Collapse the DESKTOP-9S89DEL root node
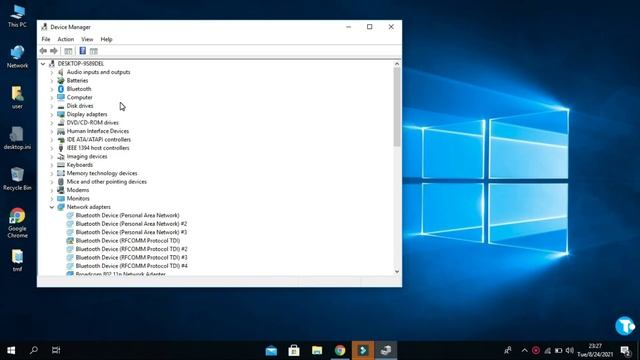Viewport: 640px width, 360px height. coord(43,64)
